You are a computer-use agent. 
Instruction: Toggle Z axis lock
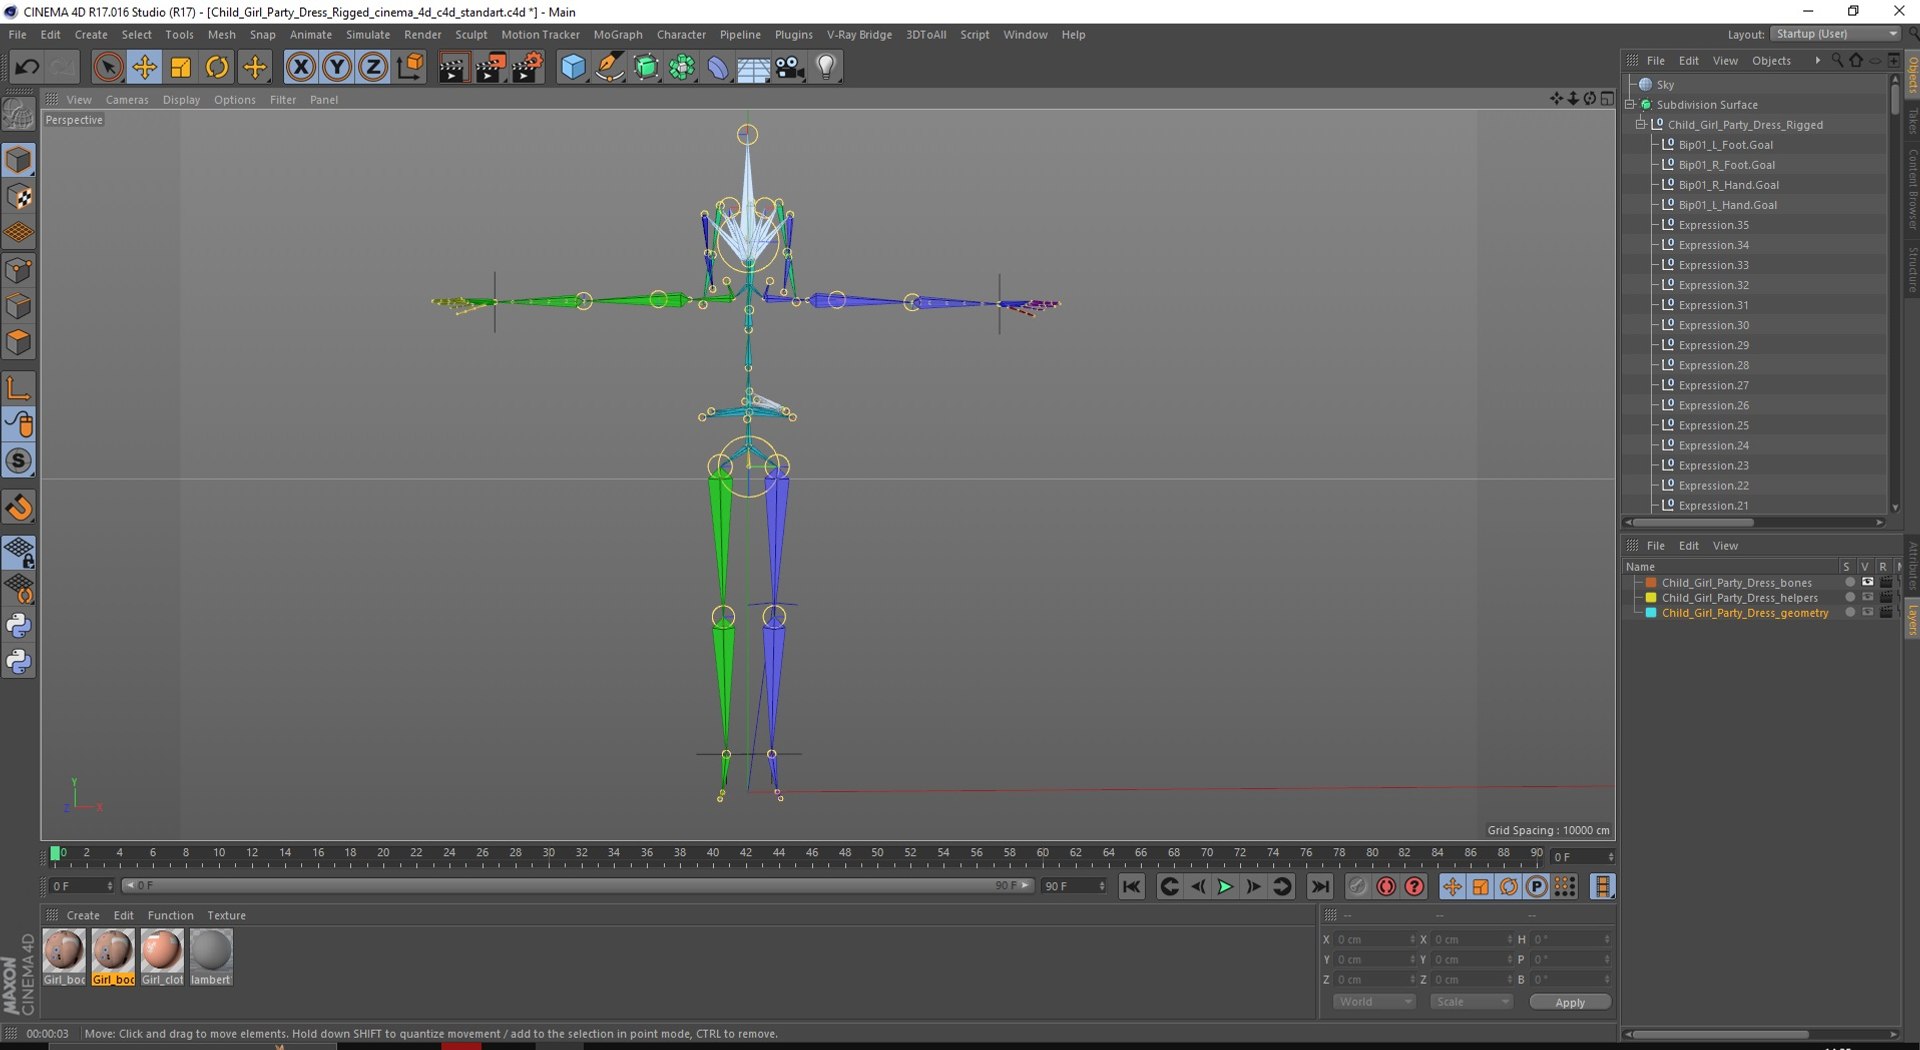click(x=373, y=67)
